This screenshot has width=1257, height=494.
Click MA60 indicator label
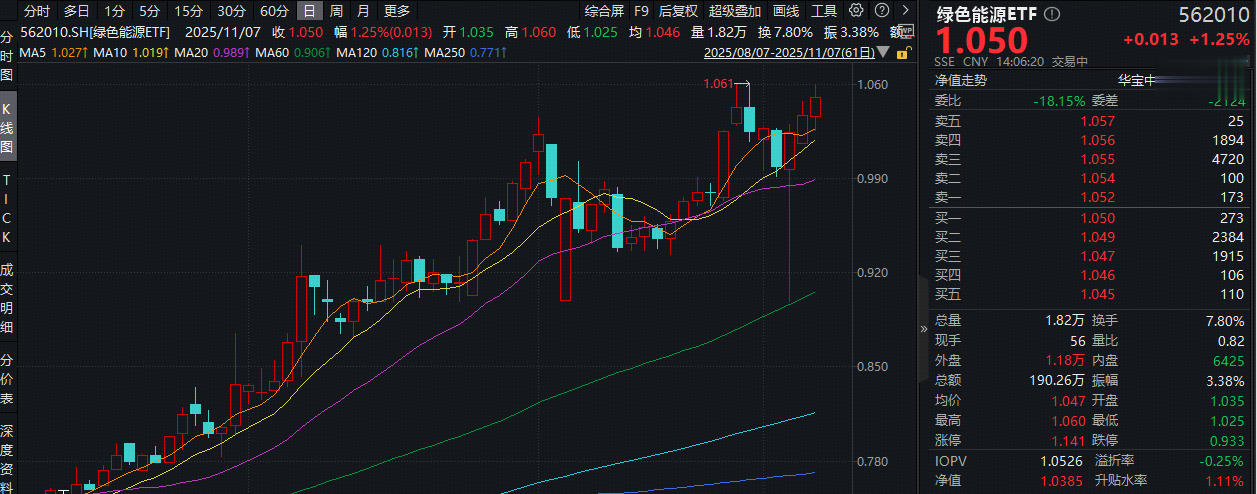[x=273, y=52]
